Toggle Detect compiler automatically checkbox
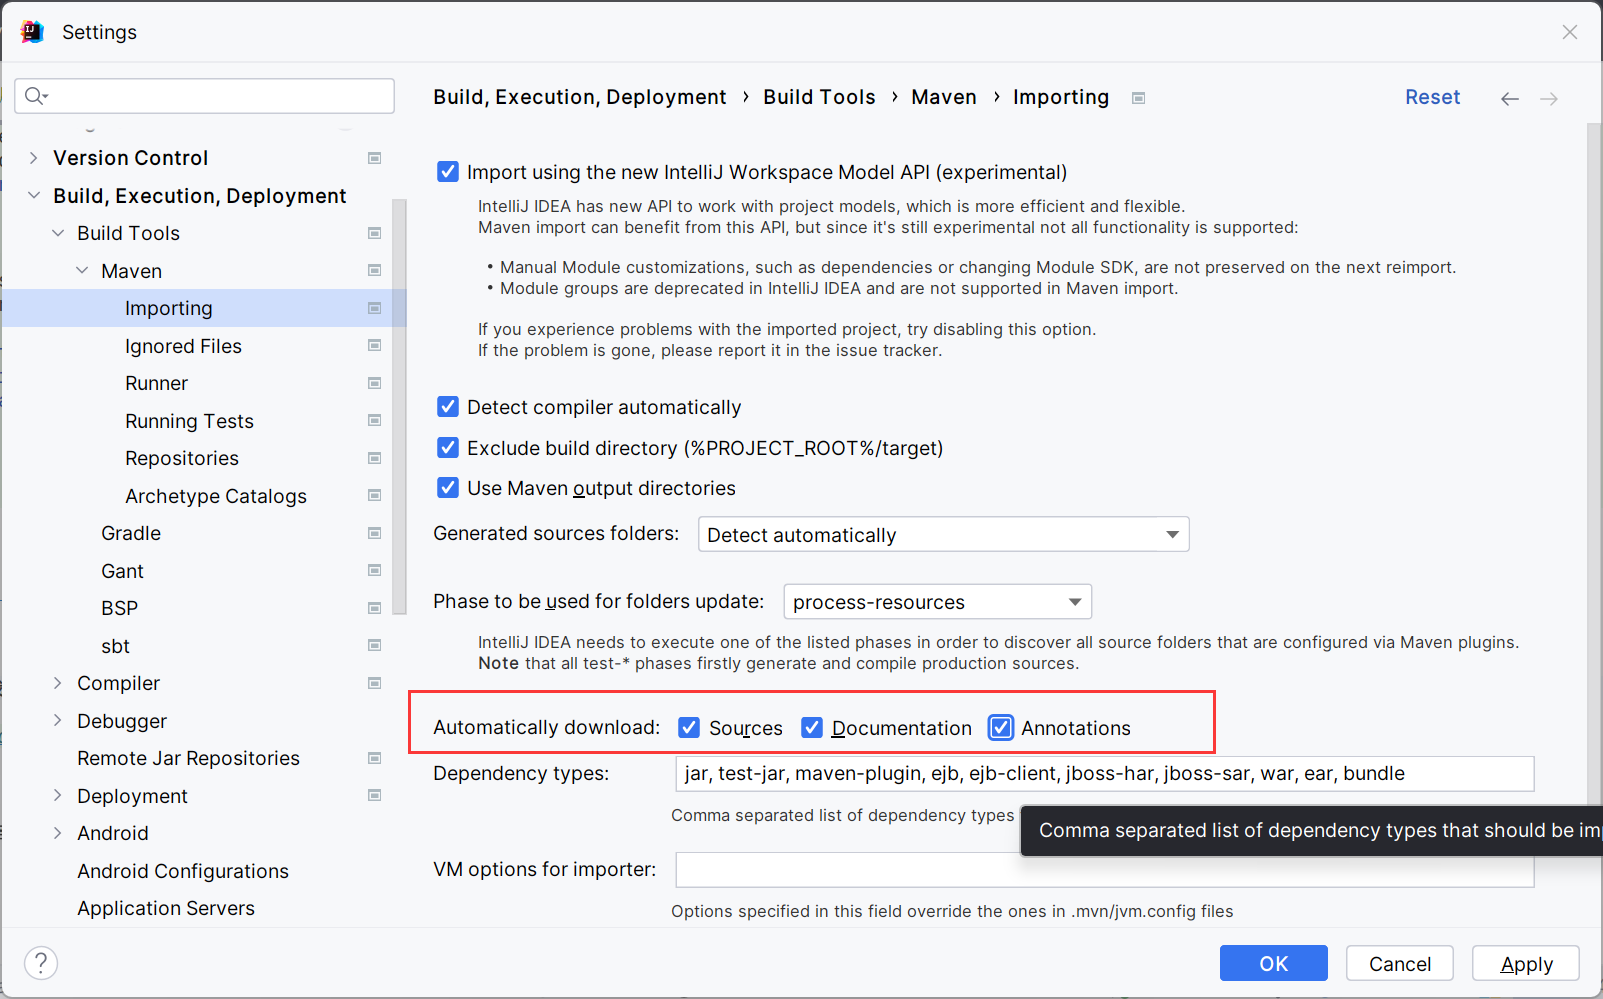Viewport: 1603px width, 999px height. [x=448, y=407]
